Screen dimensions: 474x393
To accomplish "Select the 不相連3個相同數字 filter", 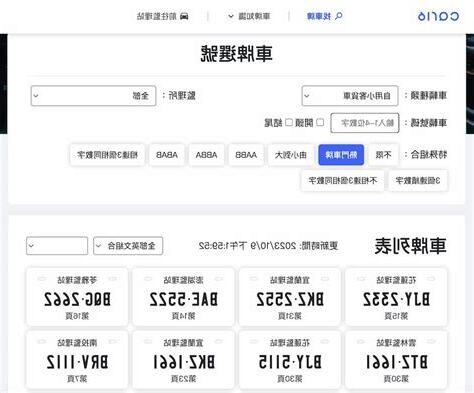I will coord(343,180).
